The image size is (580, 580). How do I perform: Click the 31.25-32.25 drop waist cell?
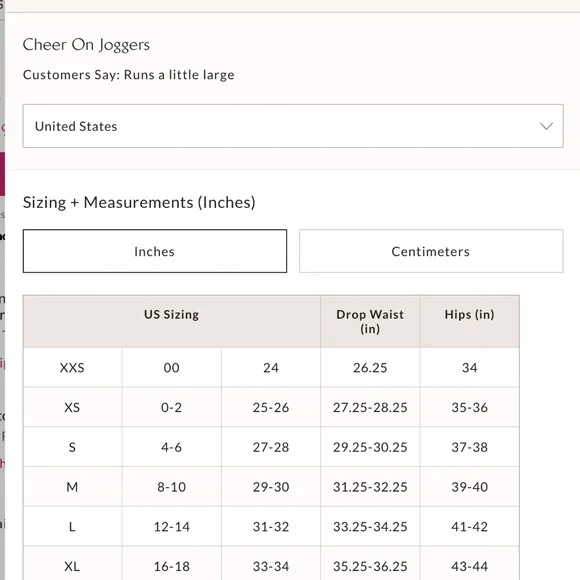click(370, 487)
